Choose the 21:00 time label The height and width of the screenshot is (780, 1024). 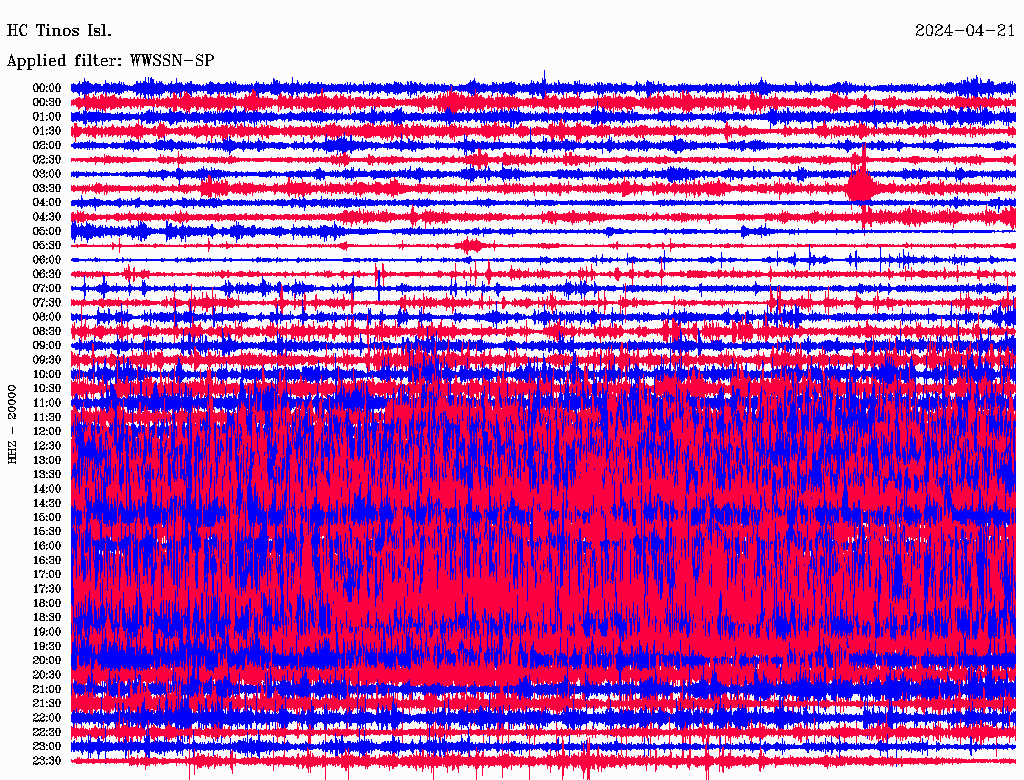point(47,689)
